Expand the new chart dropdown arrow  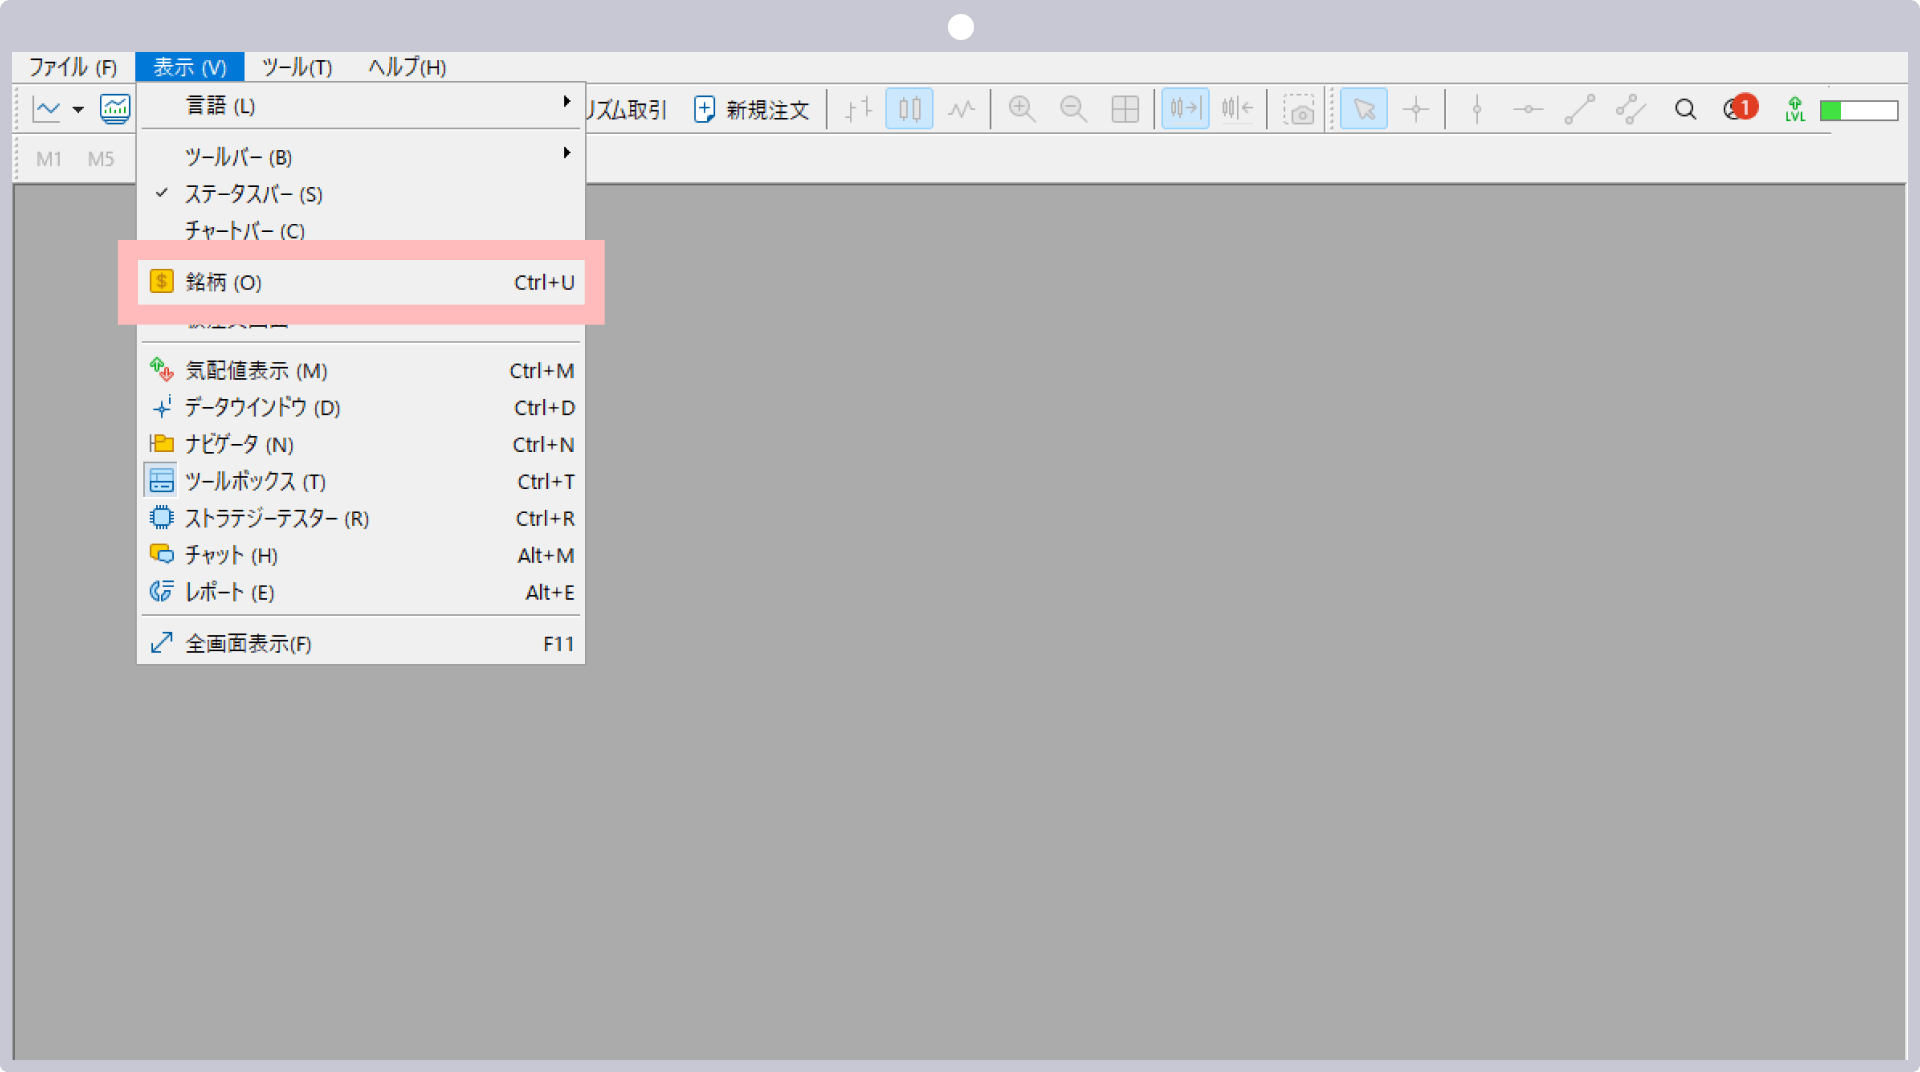[x=78, y=110]
